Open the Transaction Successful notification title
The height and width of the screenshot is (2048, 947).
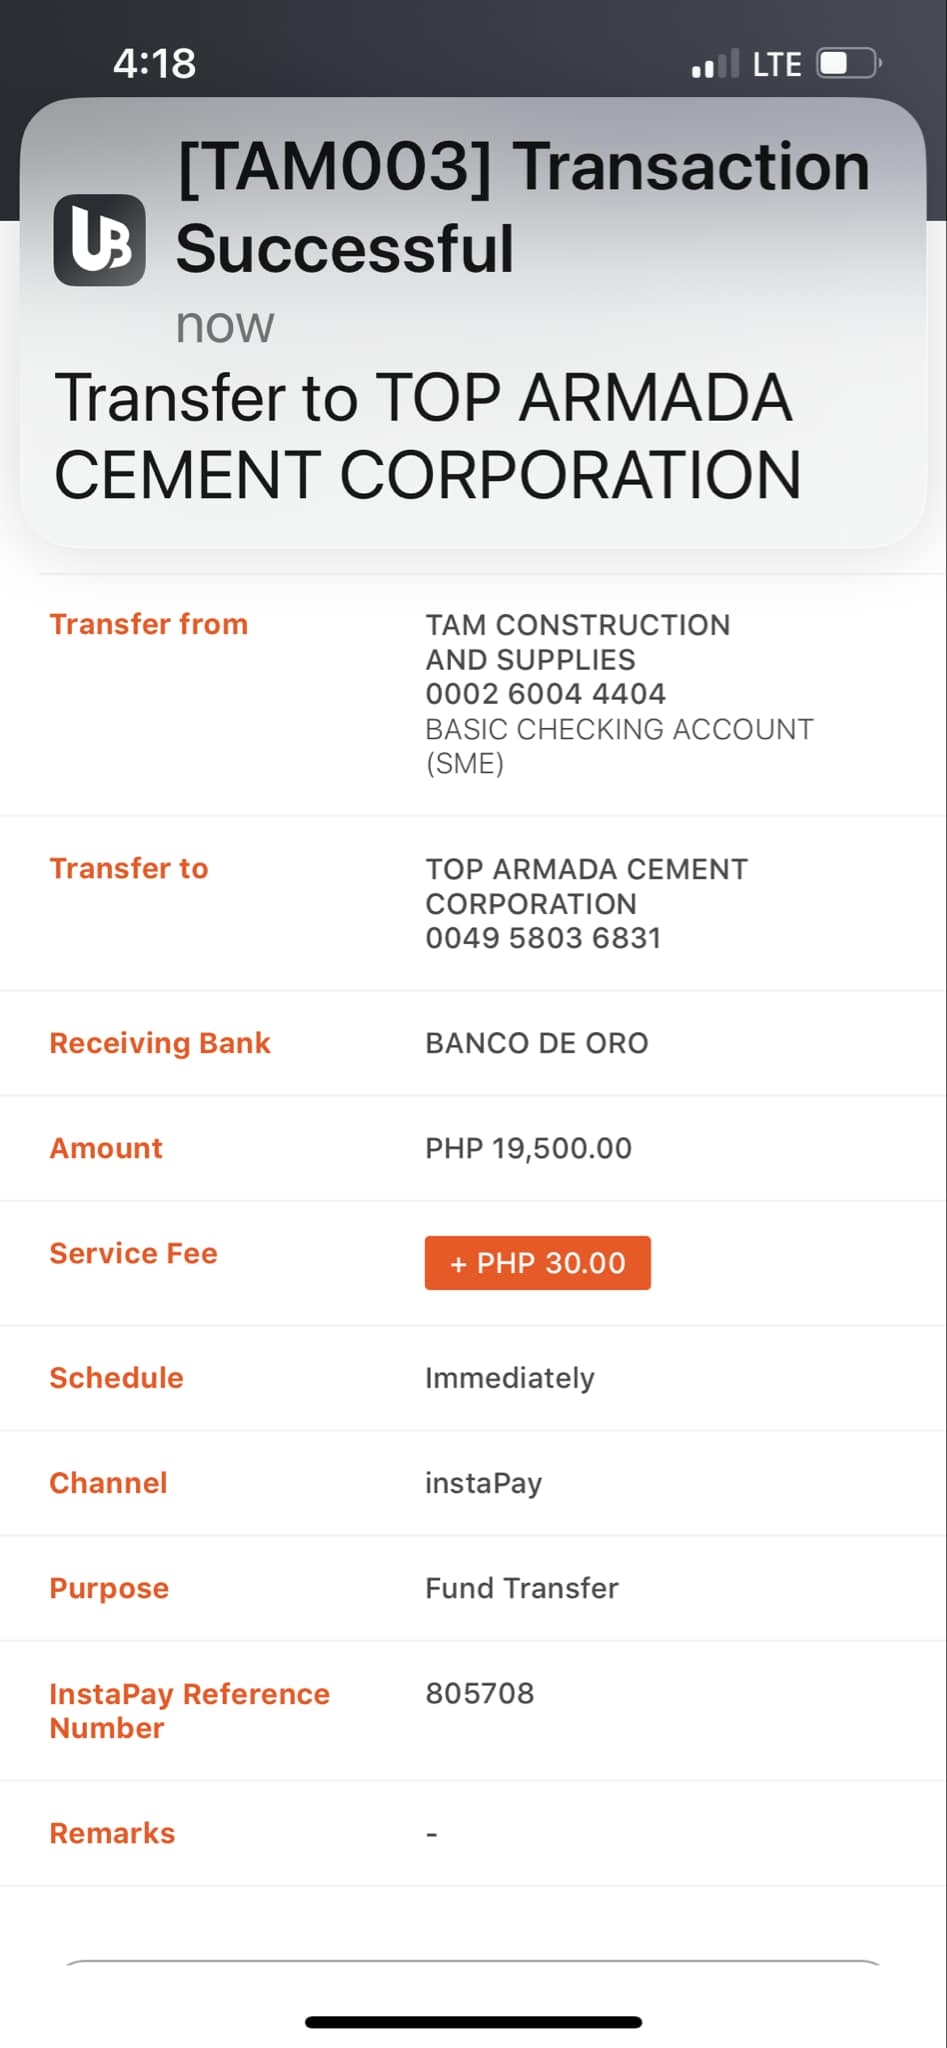coord(522,207)
